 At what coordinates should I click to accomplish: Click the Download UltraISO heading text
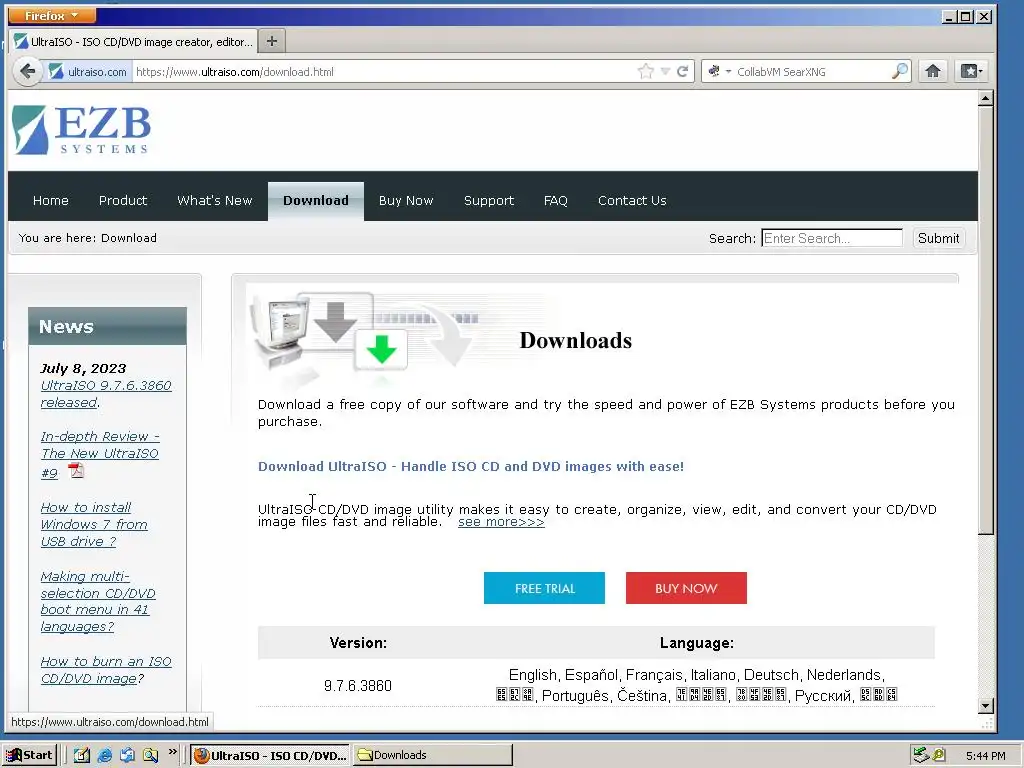[x=471, y=466]
